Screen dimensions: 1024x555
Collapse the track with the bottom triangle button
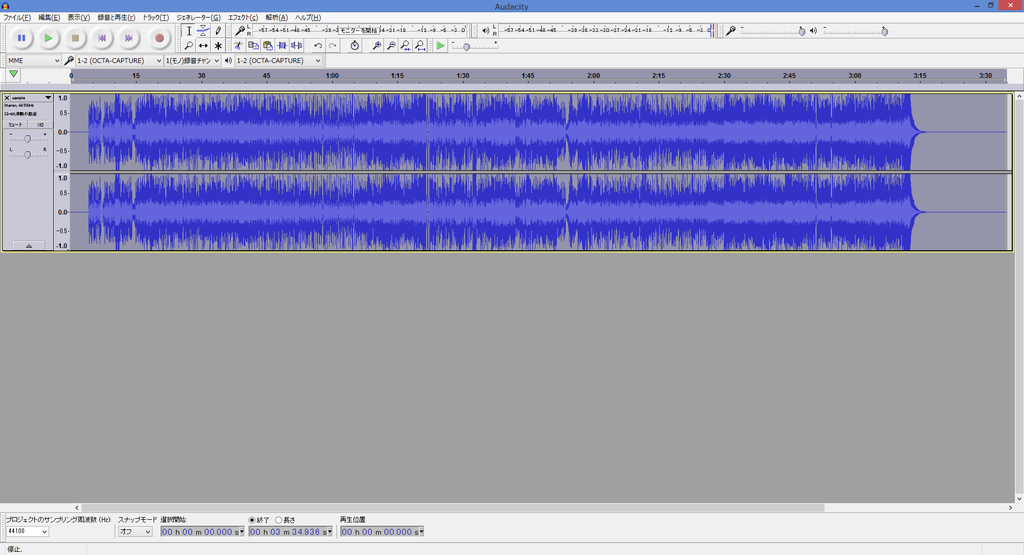29,246
